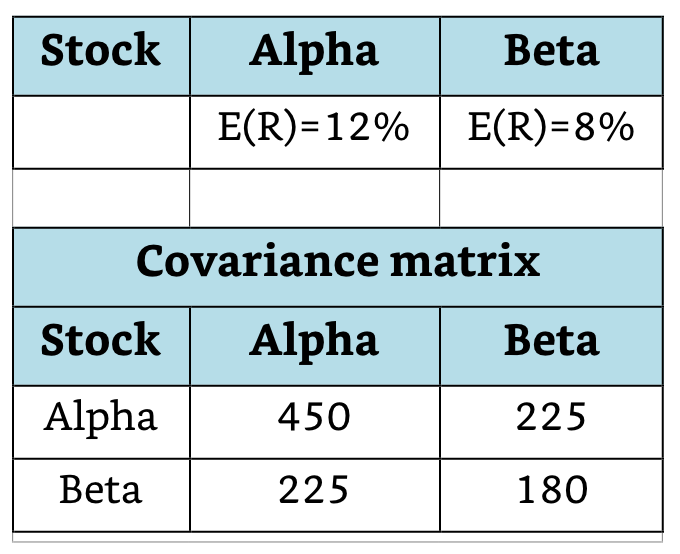Click the 450 covariance value
680x554 pixels.
(314, 415)
